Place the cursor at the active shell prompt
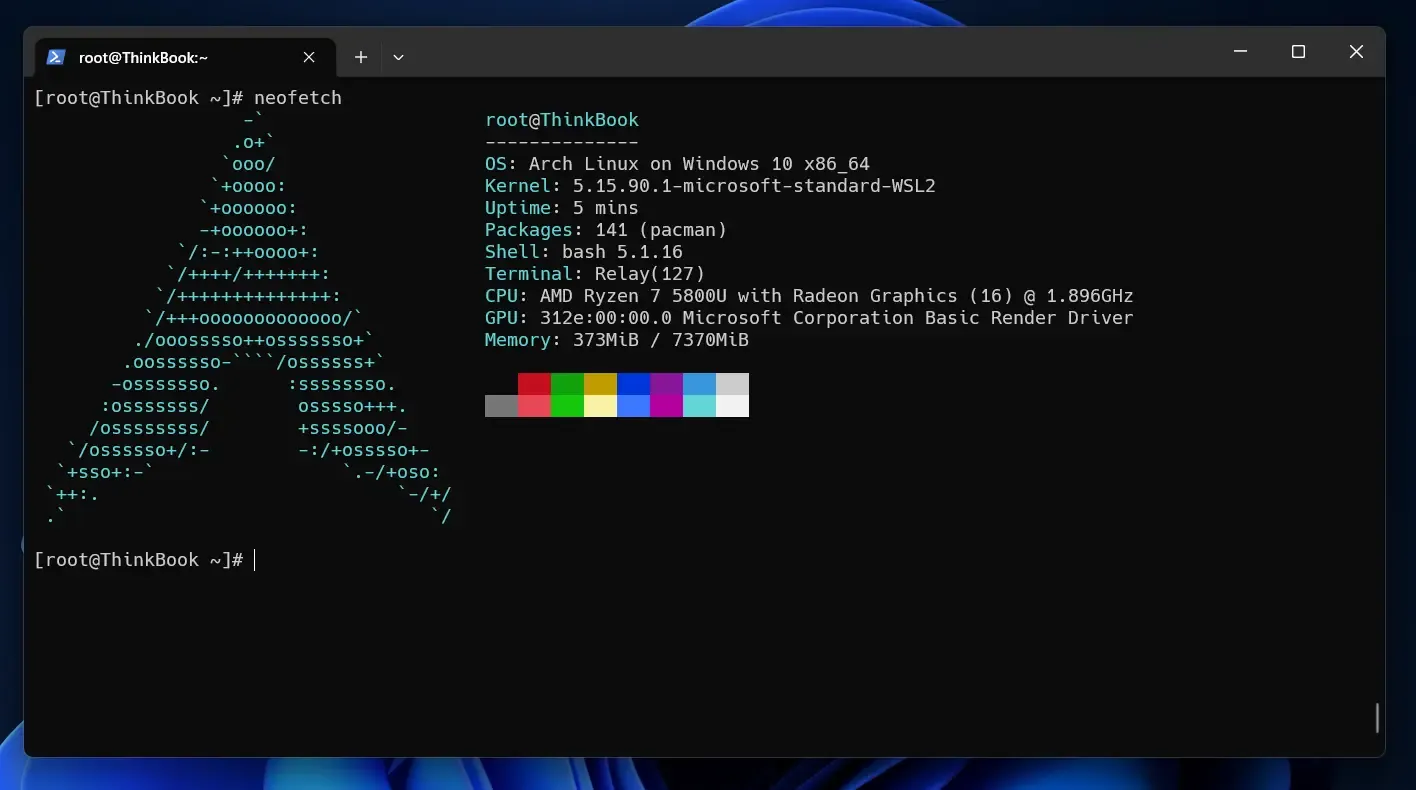This screenshot has height=790, width=1416. [253, 560]
